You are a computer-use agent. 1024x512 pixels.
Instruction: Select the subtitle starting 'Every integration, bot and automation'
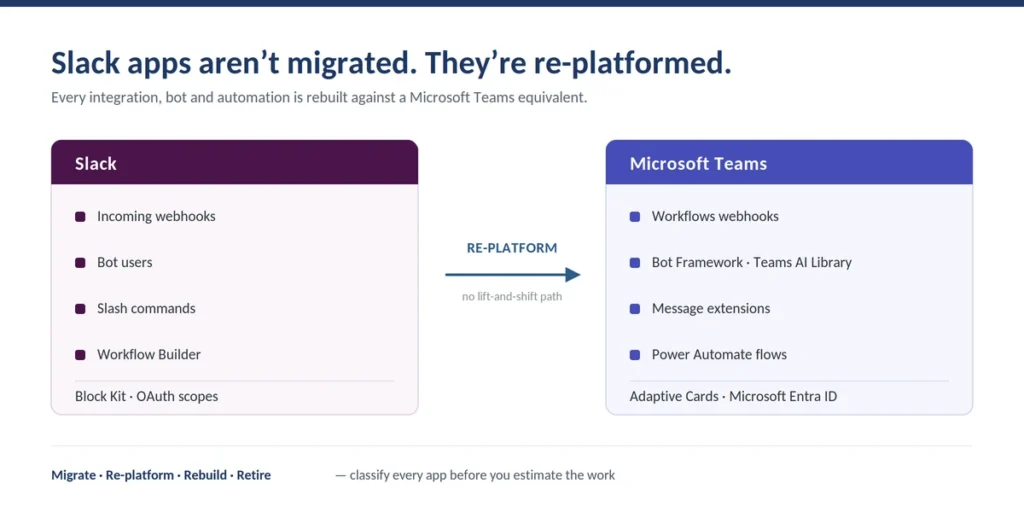click(319, 99)
